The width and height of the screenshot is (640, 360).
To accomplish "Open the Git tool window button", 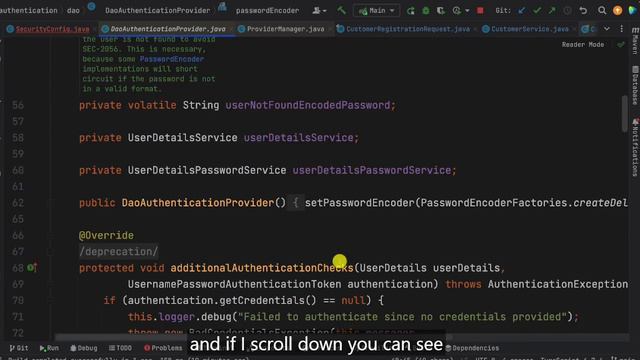I will click(x=19, y=348).
